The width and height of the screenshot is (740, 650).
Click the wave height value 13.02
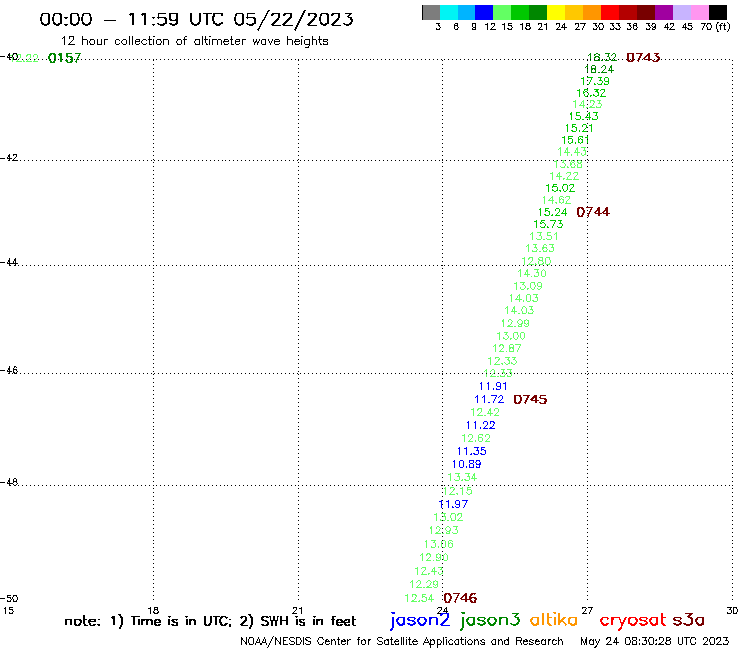click(x=448, y=517)
